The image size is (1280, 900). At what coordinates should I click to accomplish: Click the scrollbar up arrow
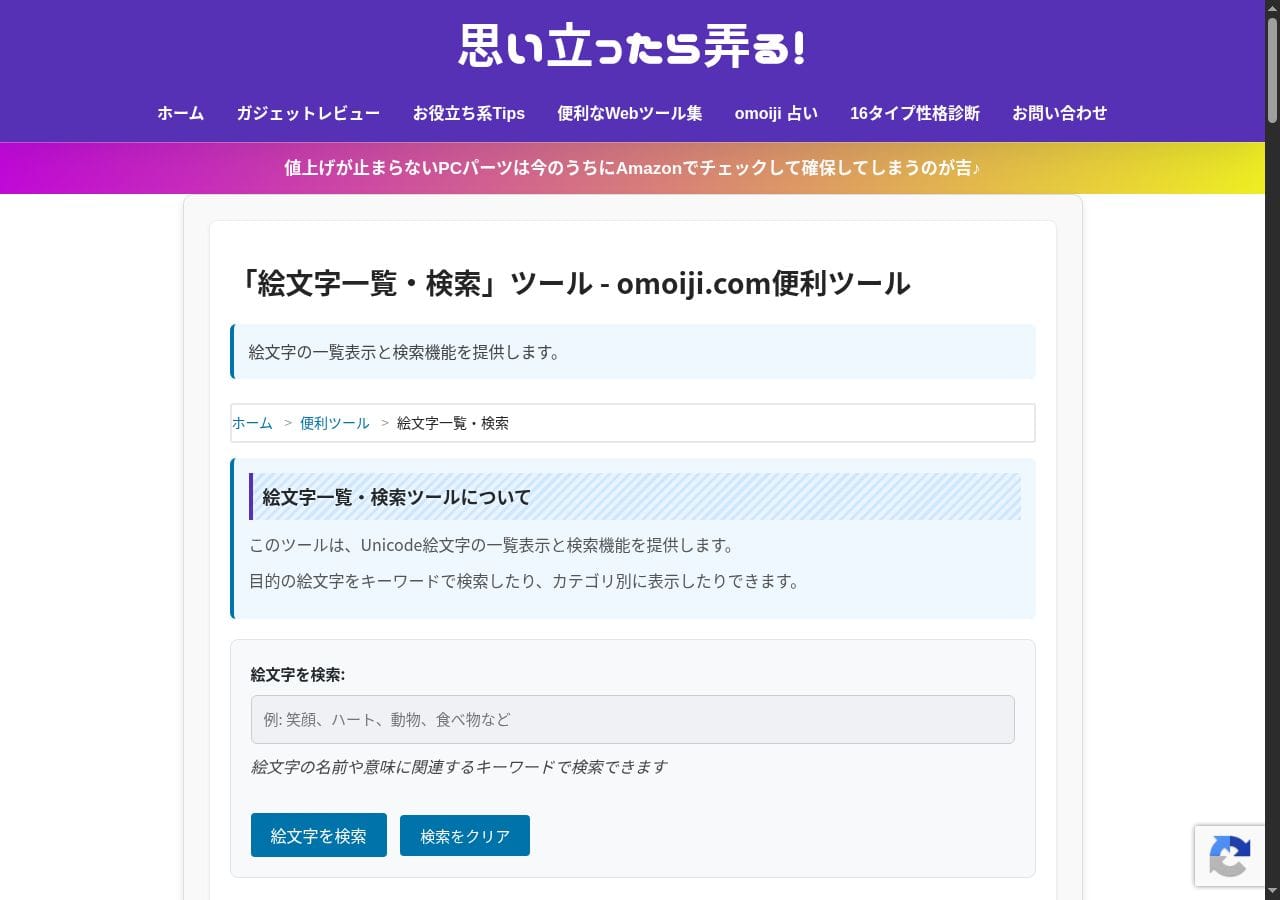click(1272, 8)
